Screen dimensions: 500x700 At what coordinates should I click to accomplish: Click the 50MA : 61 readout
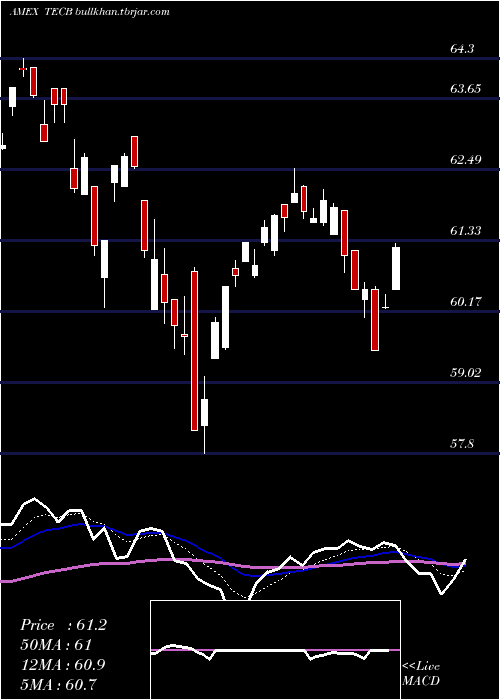56,645
